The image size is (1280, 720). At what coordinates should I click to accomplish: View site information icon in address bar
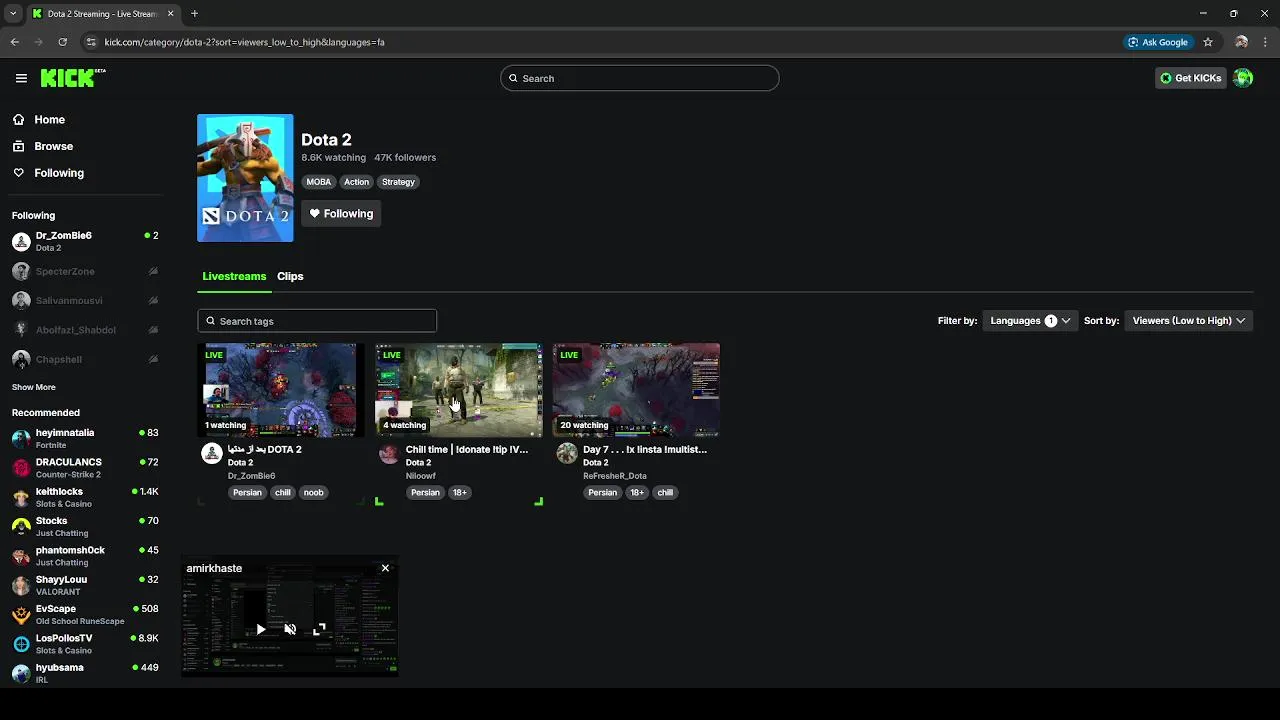91,42
